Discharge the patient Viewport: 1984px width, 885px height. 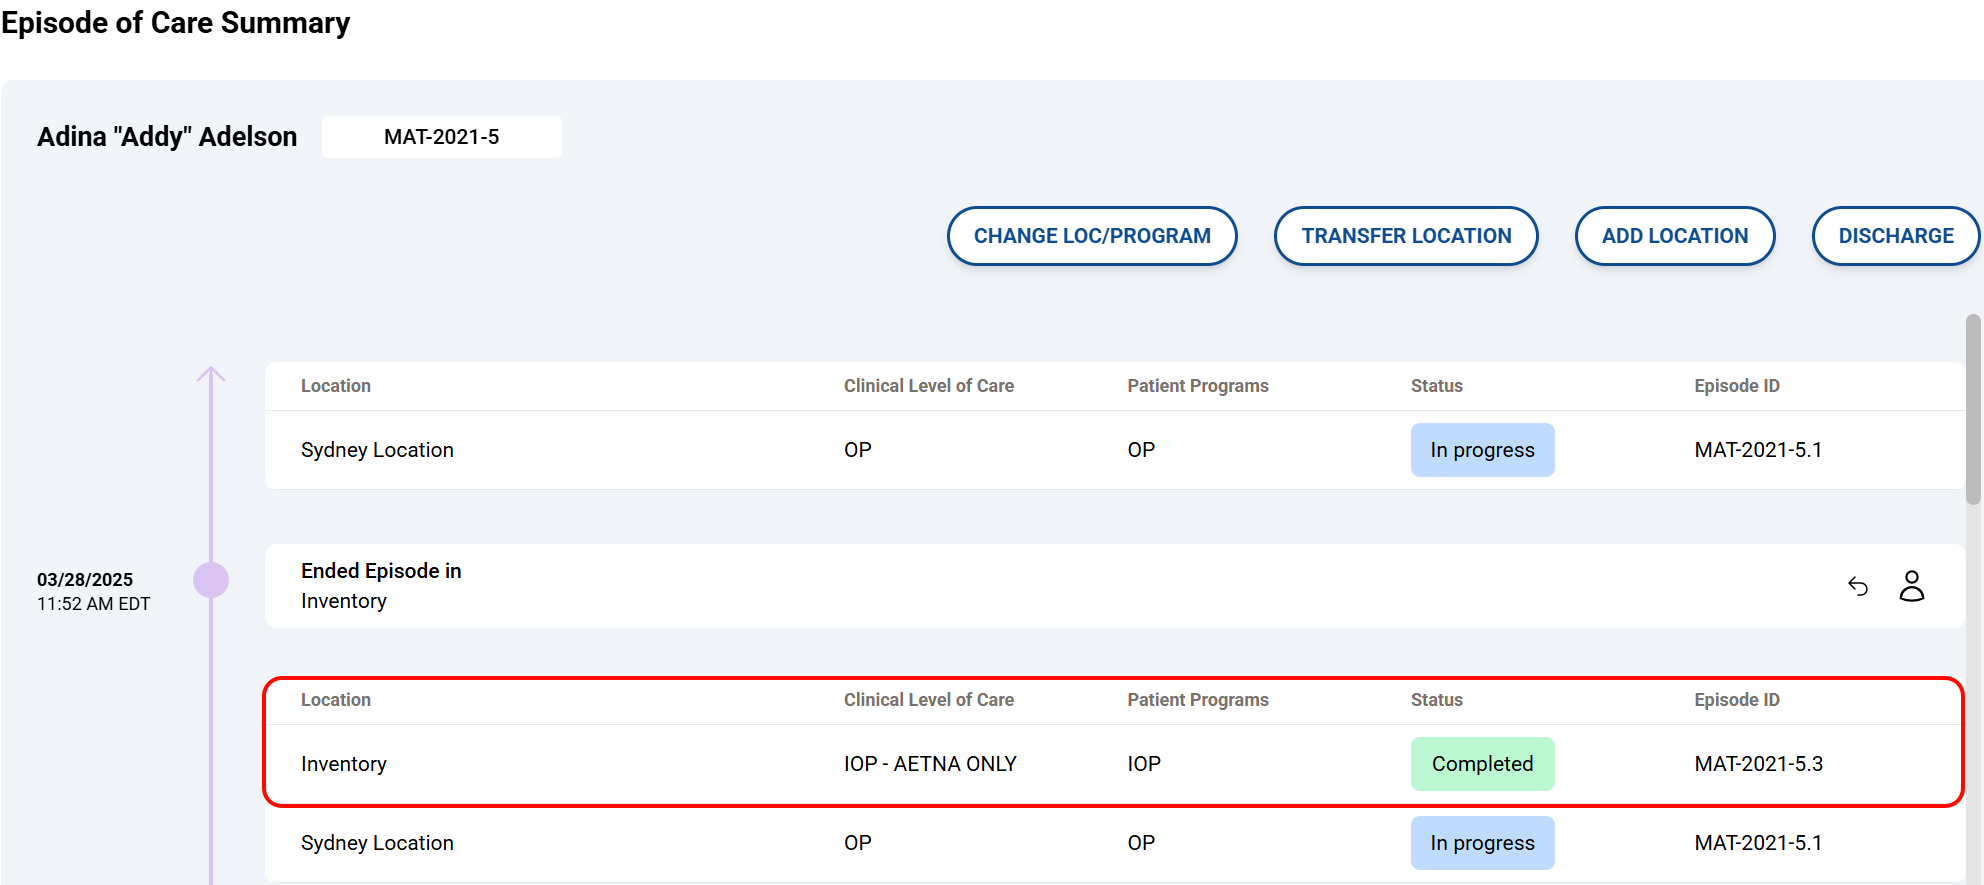pos(1895,236)
